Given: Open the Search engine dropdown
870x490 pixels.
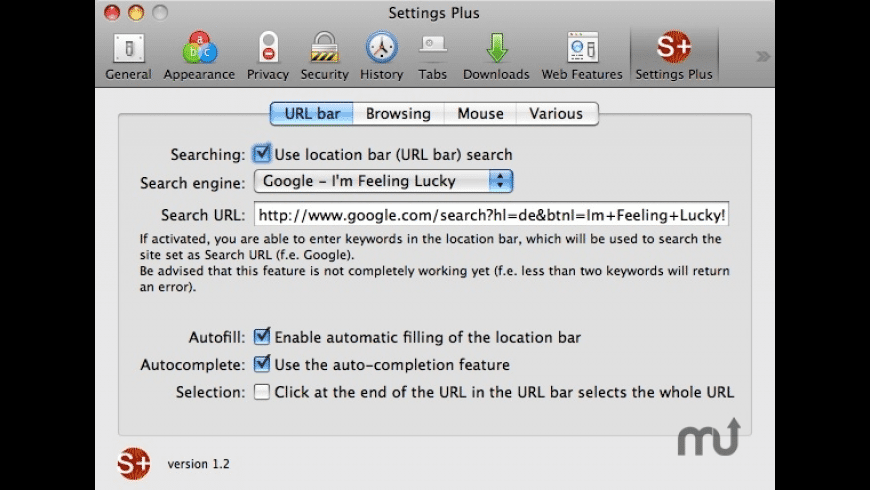Looking at the screenshot, I should (383, 181).
